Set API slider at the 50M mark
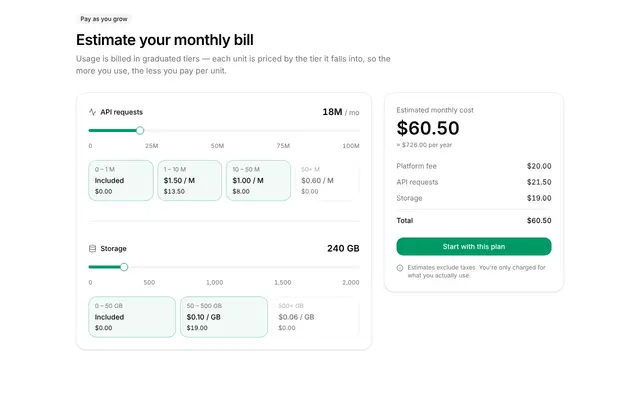 tap(224, 131)
